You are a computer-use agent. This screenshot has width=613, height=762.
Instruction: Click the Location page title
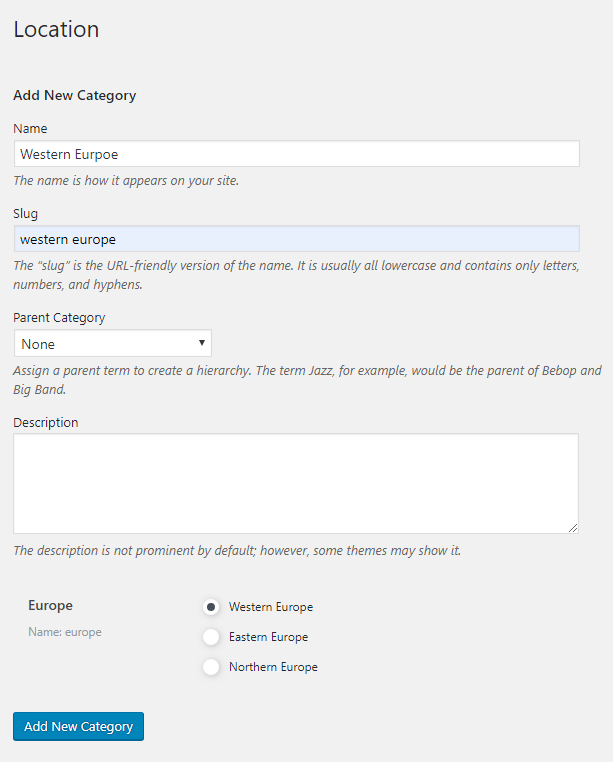56,29
